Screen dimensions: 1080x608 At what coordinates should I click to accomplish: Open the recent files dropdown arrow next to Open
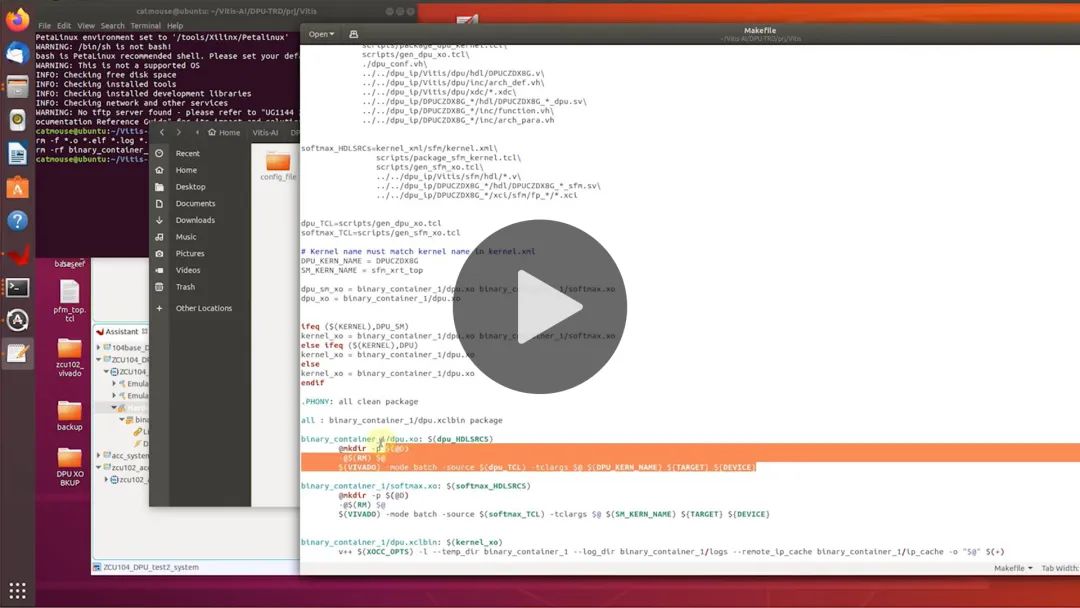click(x=332, y=34)
